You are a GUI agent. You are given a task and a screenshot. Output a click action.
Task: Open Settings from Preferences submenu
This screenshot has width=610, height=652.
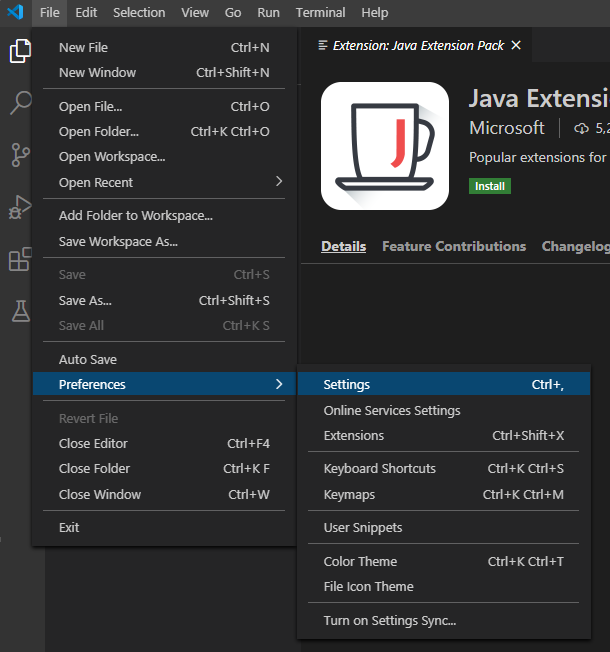tap(444, 384)
